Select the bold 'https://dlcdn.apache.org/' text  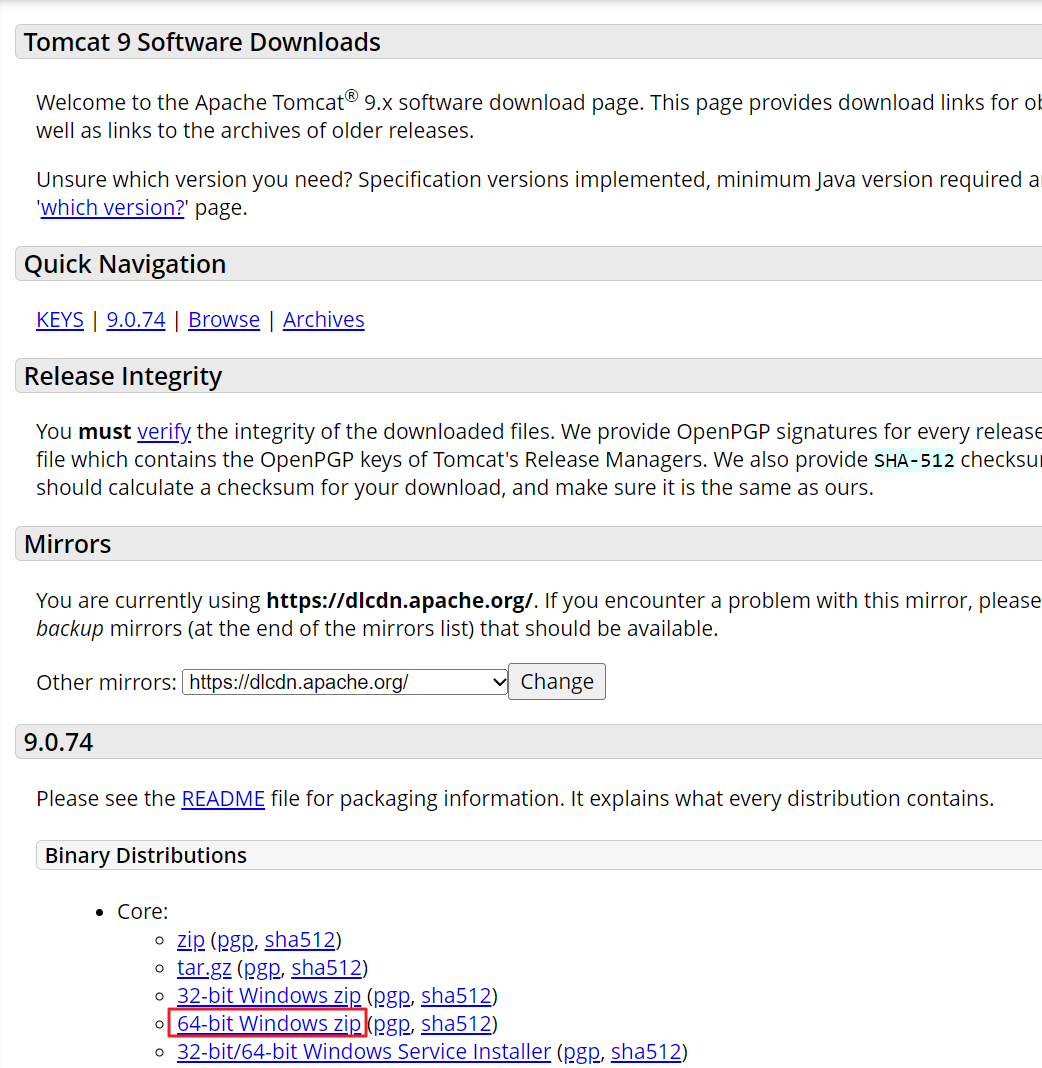pyautogui.click(x=399, y=600)
